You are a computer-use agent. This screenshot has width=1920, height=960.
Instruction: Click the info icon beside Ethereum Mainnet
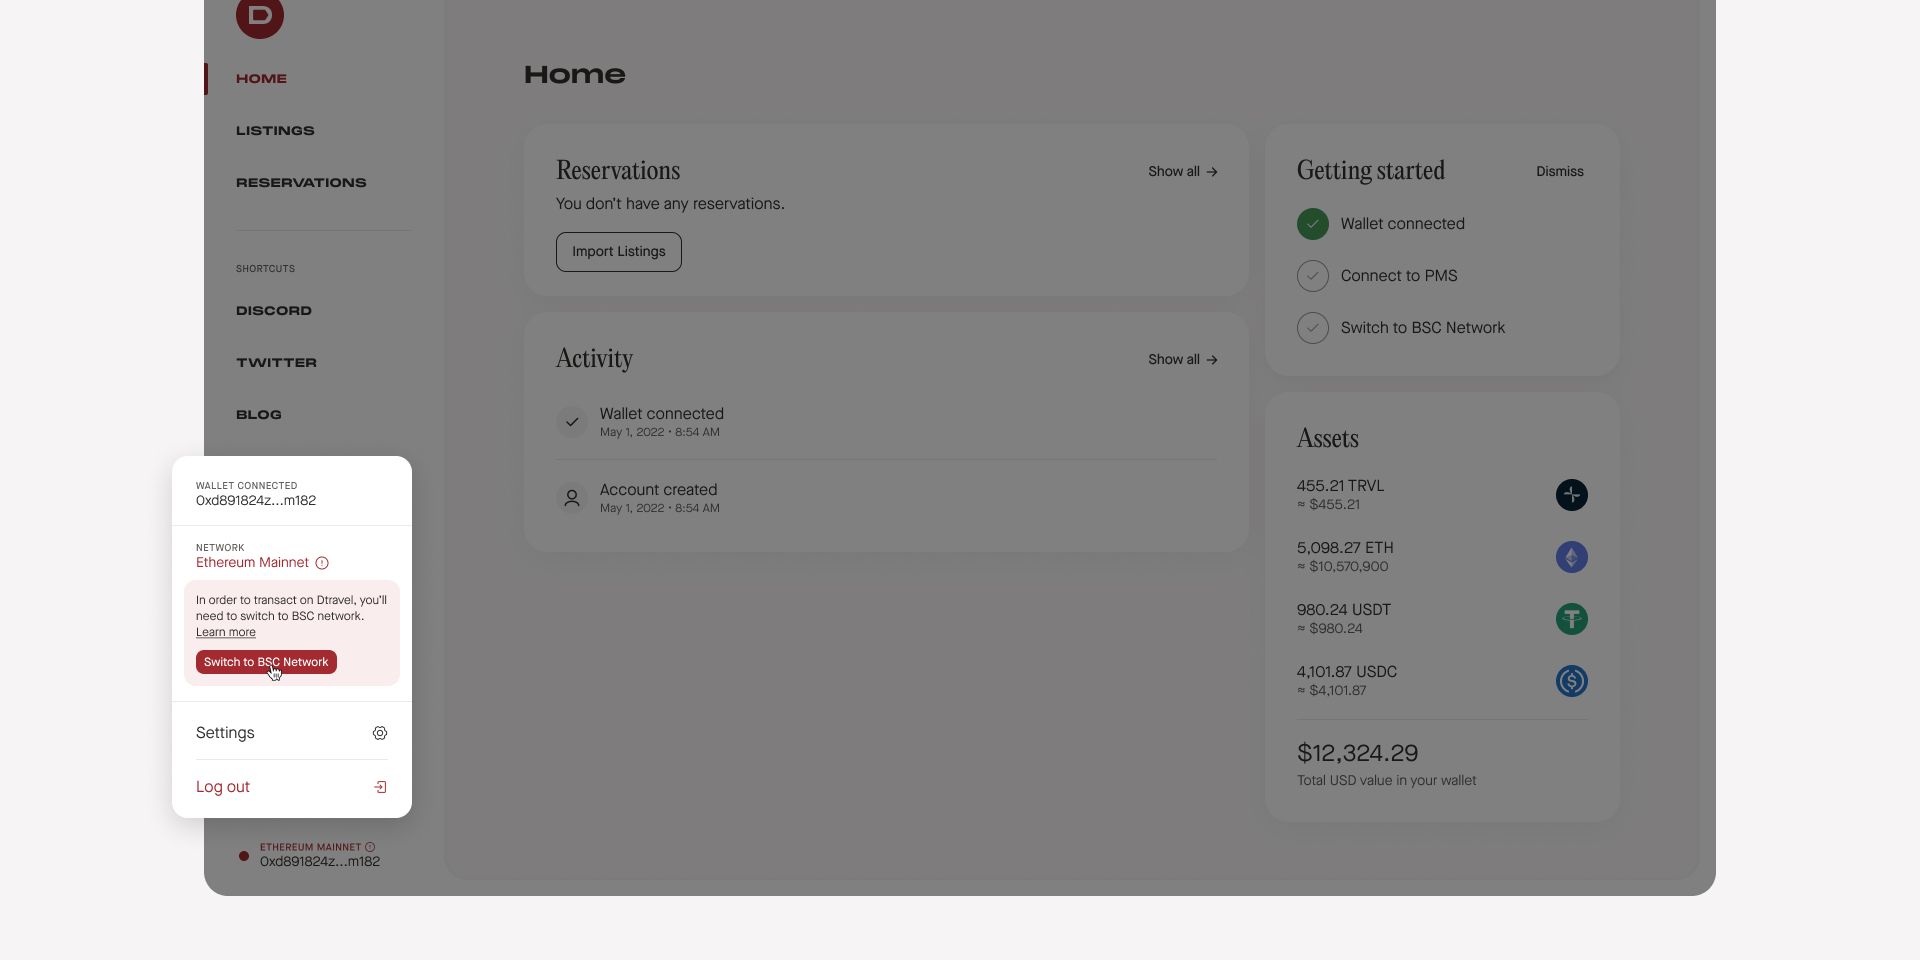click(x=321, y=563)
